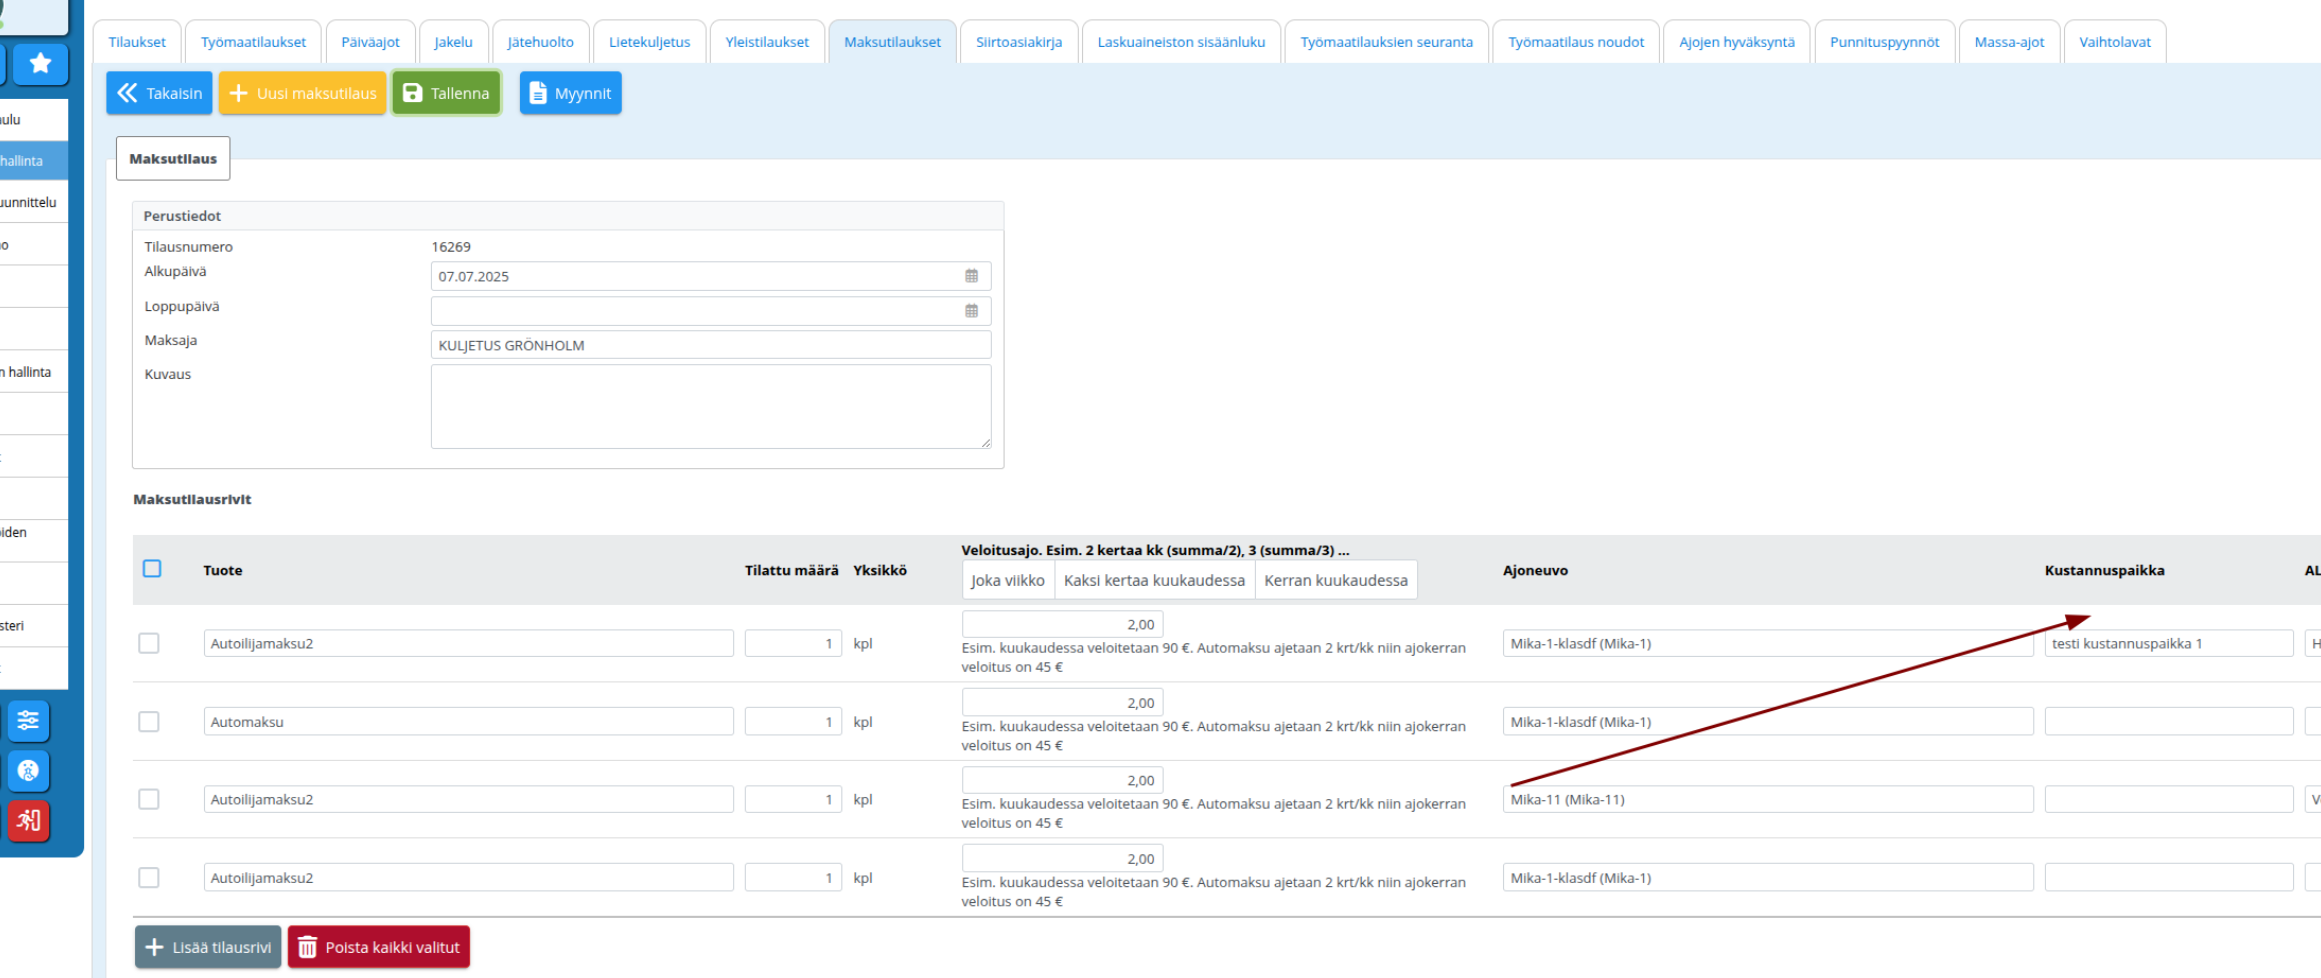Open the Maksaja field KULJETUS GRÖNHOLM
Image resolution: width=2321 pixels, height=978 pixels.
point(710,345)
